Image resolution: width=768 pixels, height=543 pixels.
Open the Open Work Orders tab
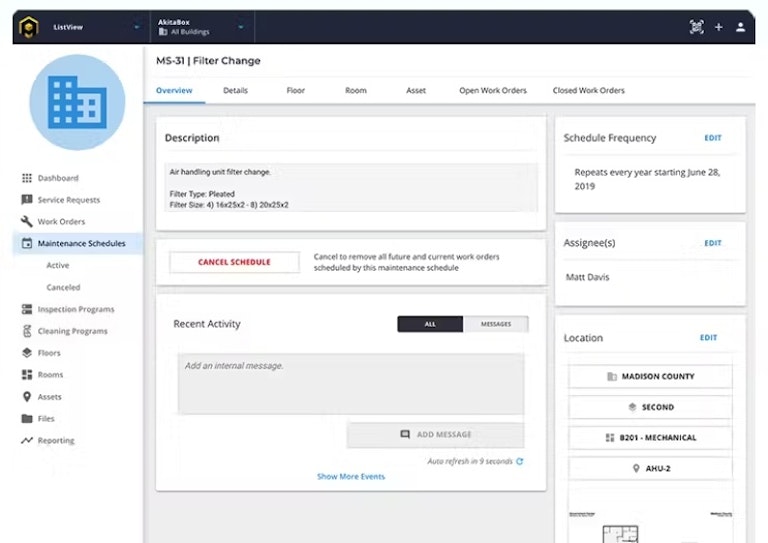pos(493,91)
